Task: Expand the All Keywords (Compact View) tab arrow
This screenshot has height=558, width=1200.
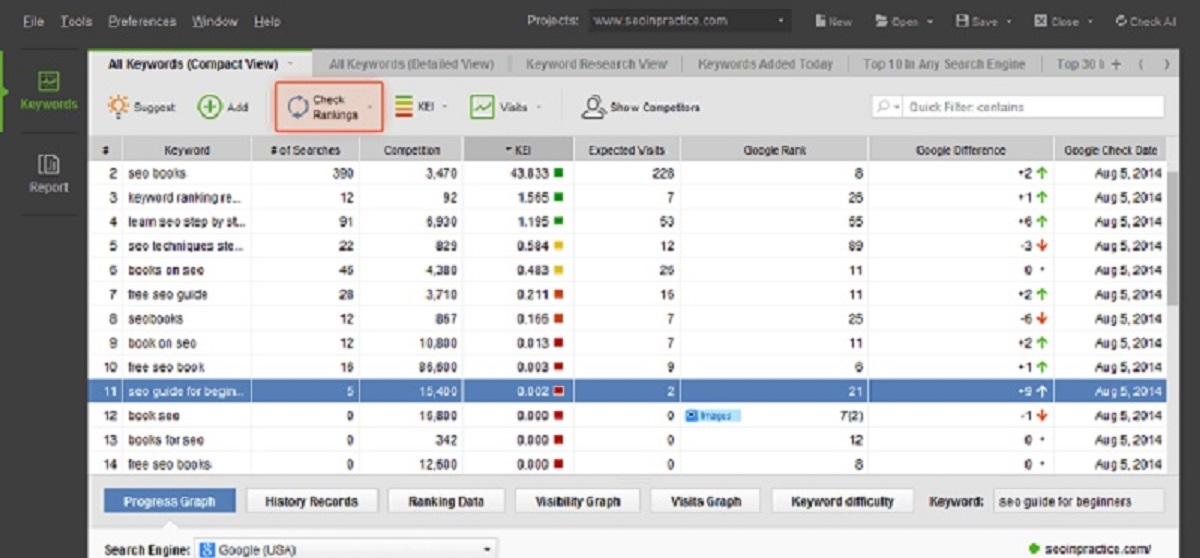Action: (291, 64)
